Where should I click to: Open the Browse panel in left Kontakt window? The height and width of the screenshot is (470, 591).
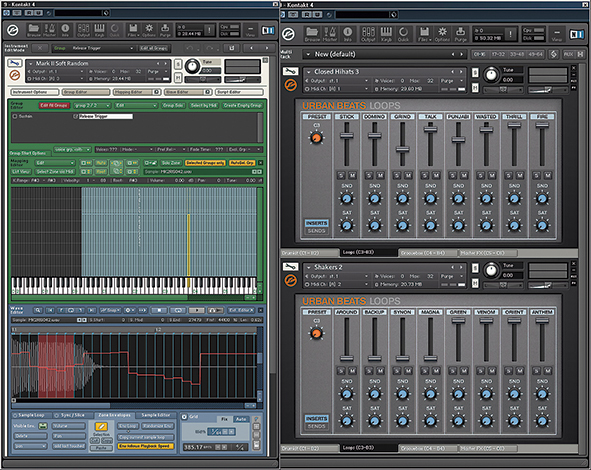(x=34, y=30)
